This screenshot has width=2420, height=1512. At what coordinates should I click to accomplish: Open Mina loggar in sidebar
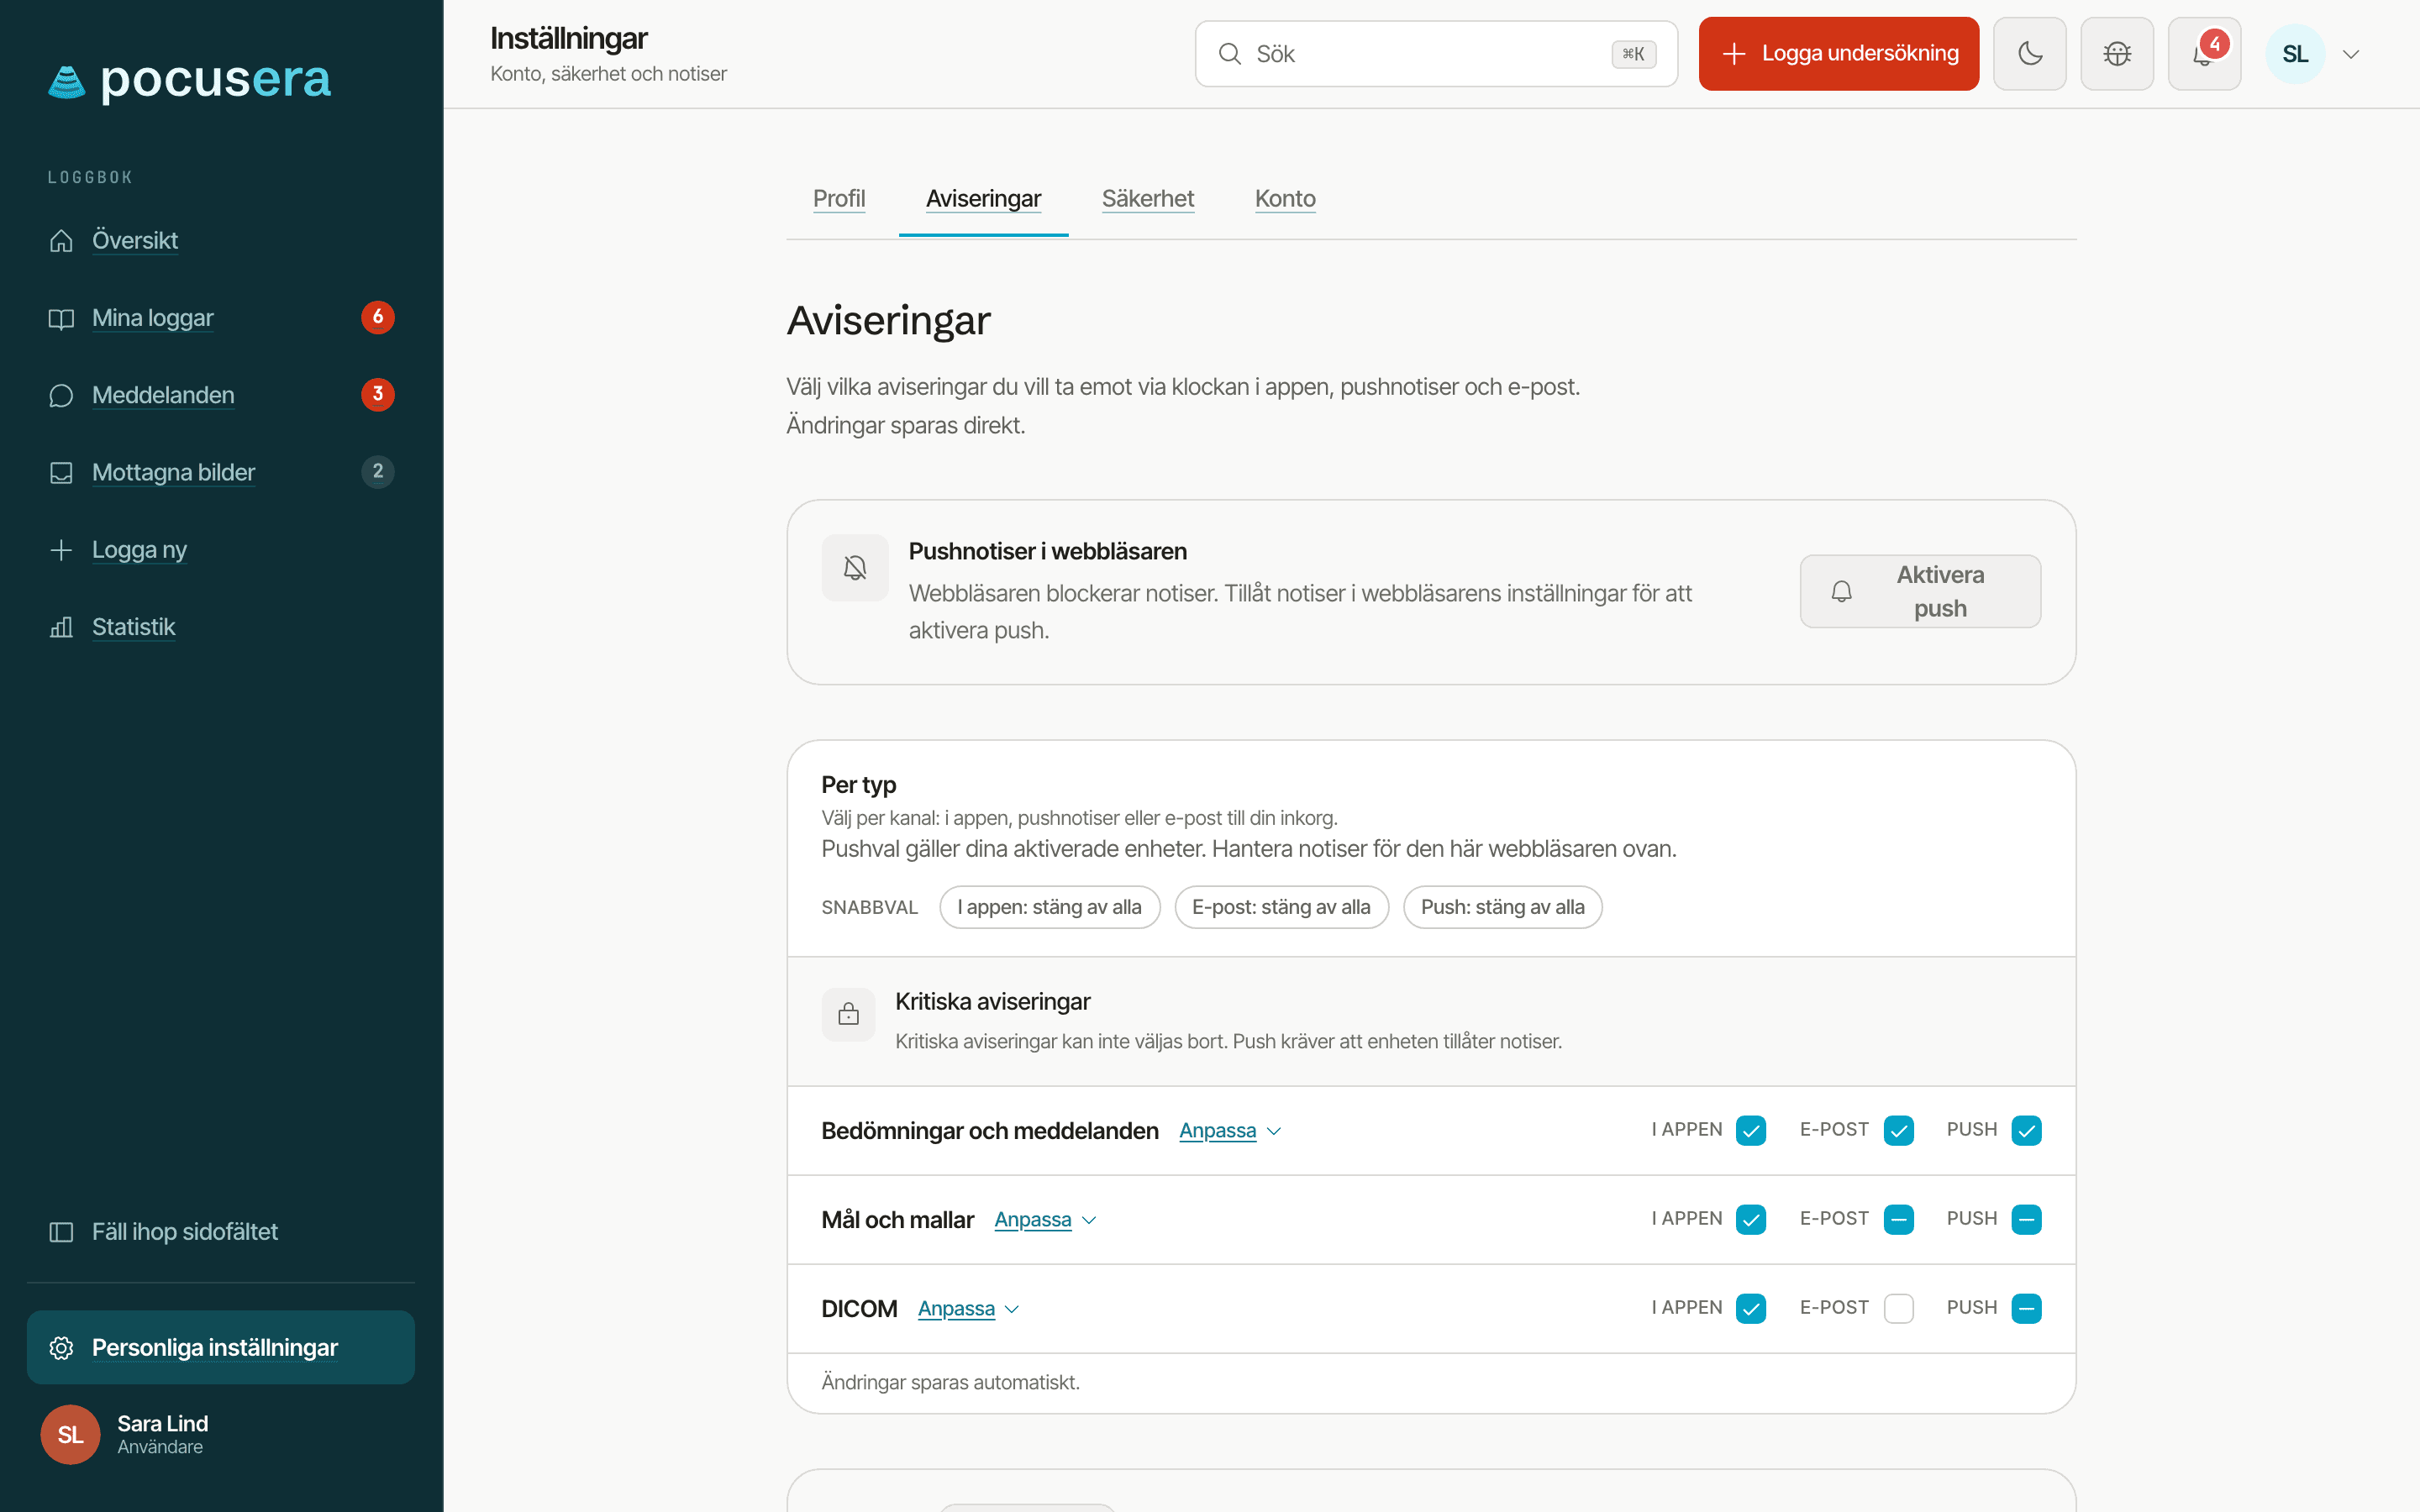(x=221, y=318)
